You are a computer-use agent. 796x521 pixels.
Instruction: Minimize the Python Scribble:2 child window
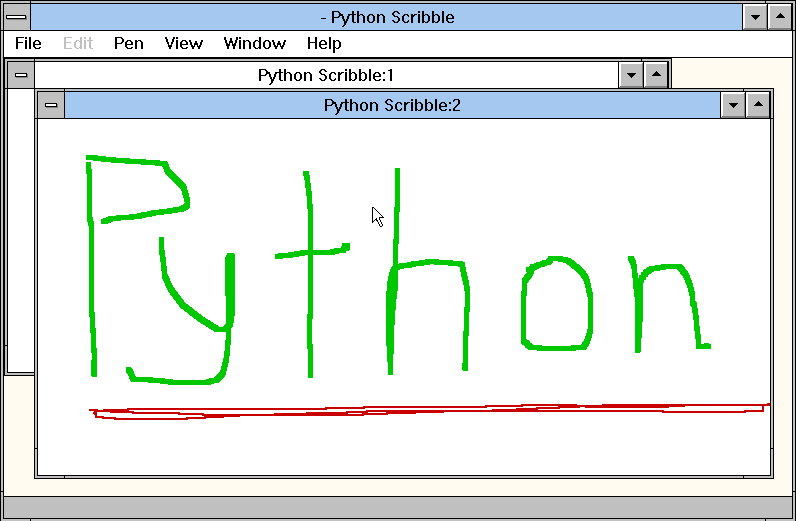point(733,105)
